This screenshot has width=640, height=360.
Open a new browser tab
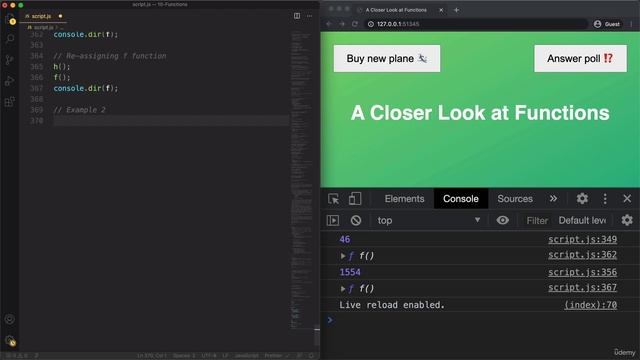[456, 10]
